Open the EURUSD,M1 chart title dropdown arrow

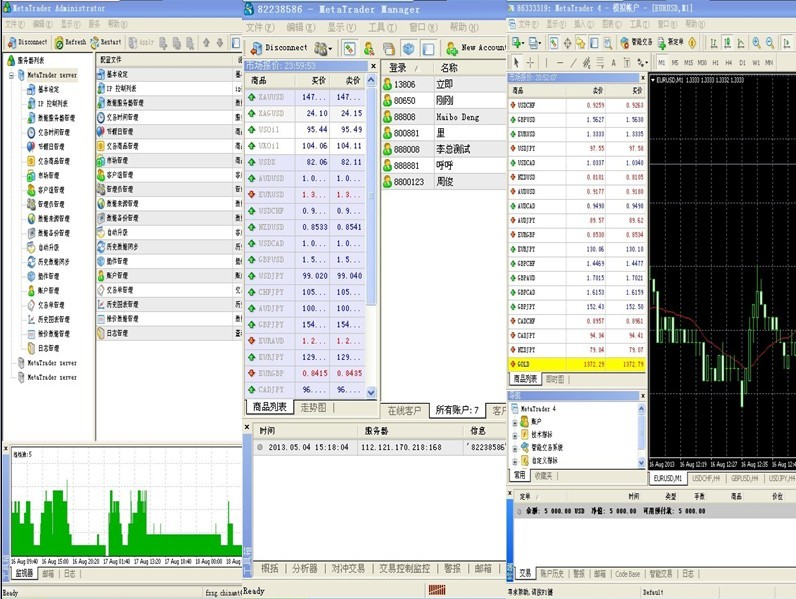tap(653, 80)
